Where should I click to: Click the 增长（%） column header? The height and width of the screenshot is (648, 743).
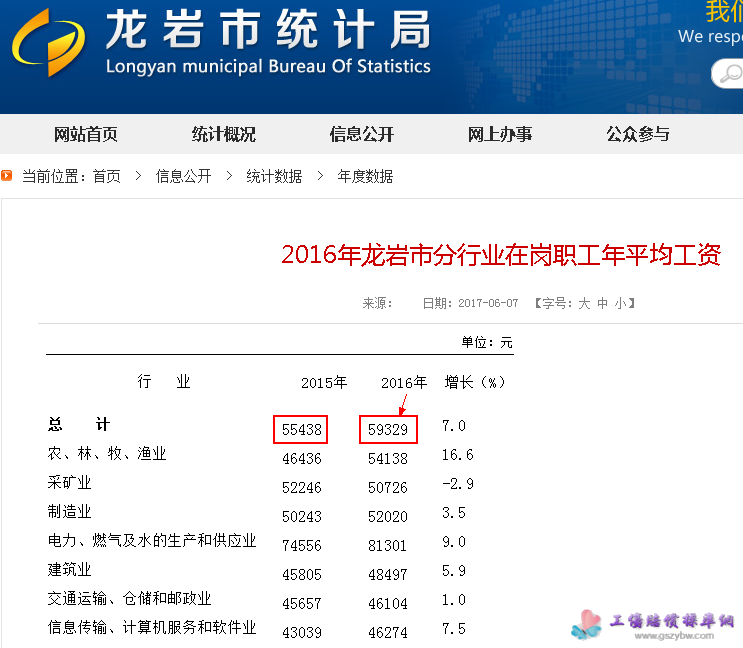tap(475, 382)
